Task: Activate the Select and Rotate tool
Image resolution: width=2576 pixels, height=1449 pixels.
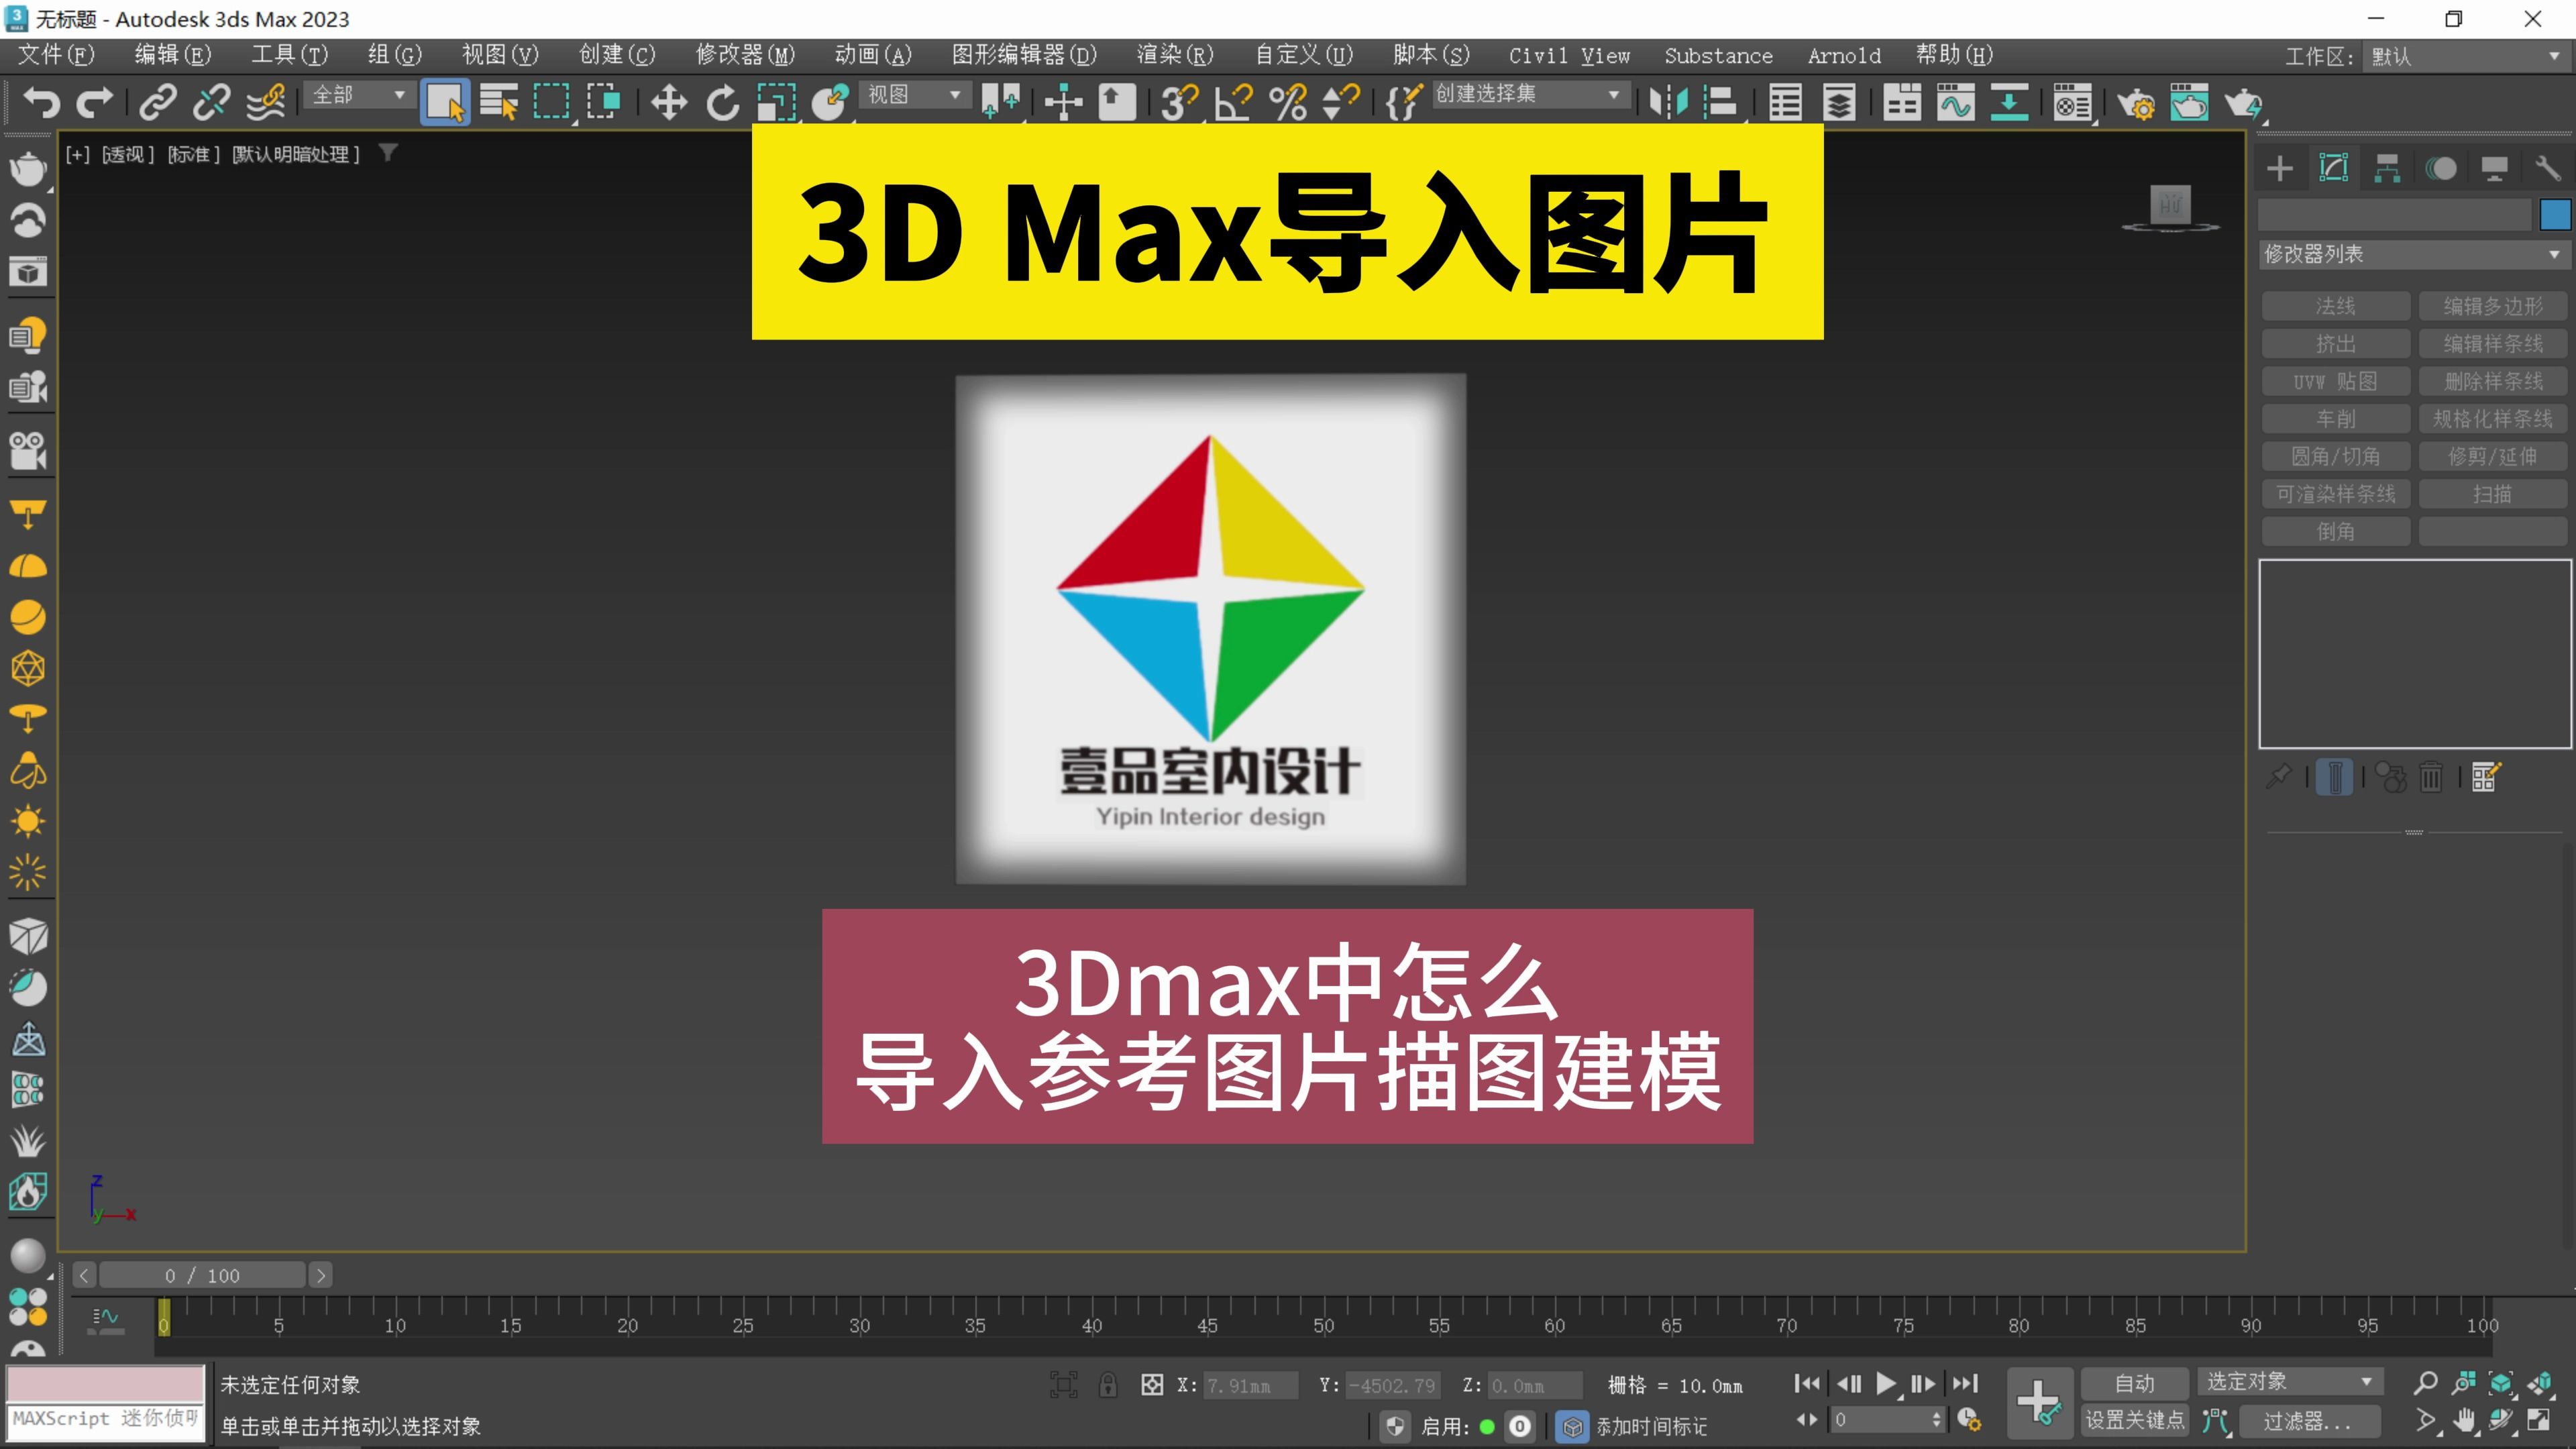Action: pos(722,102)
